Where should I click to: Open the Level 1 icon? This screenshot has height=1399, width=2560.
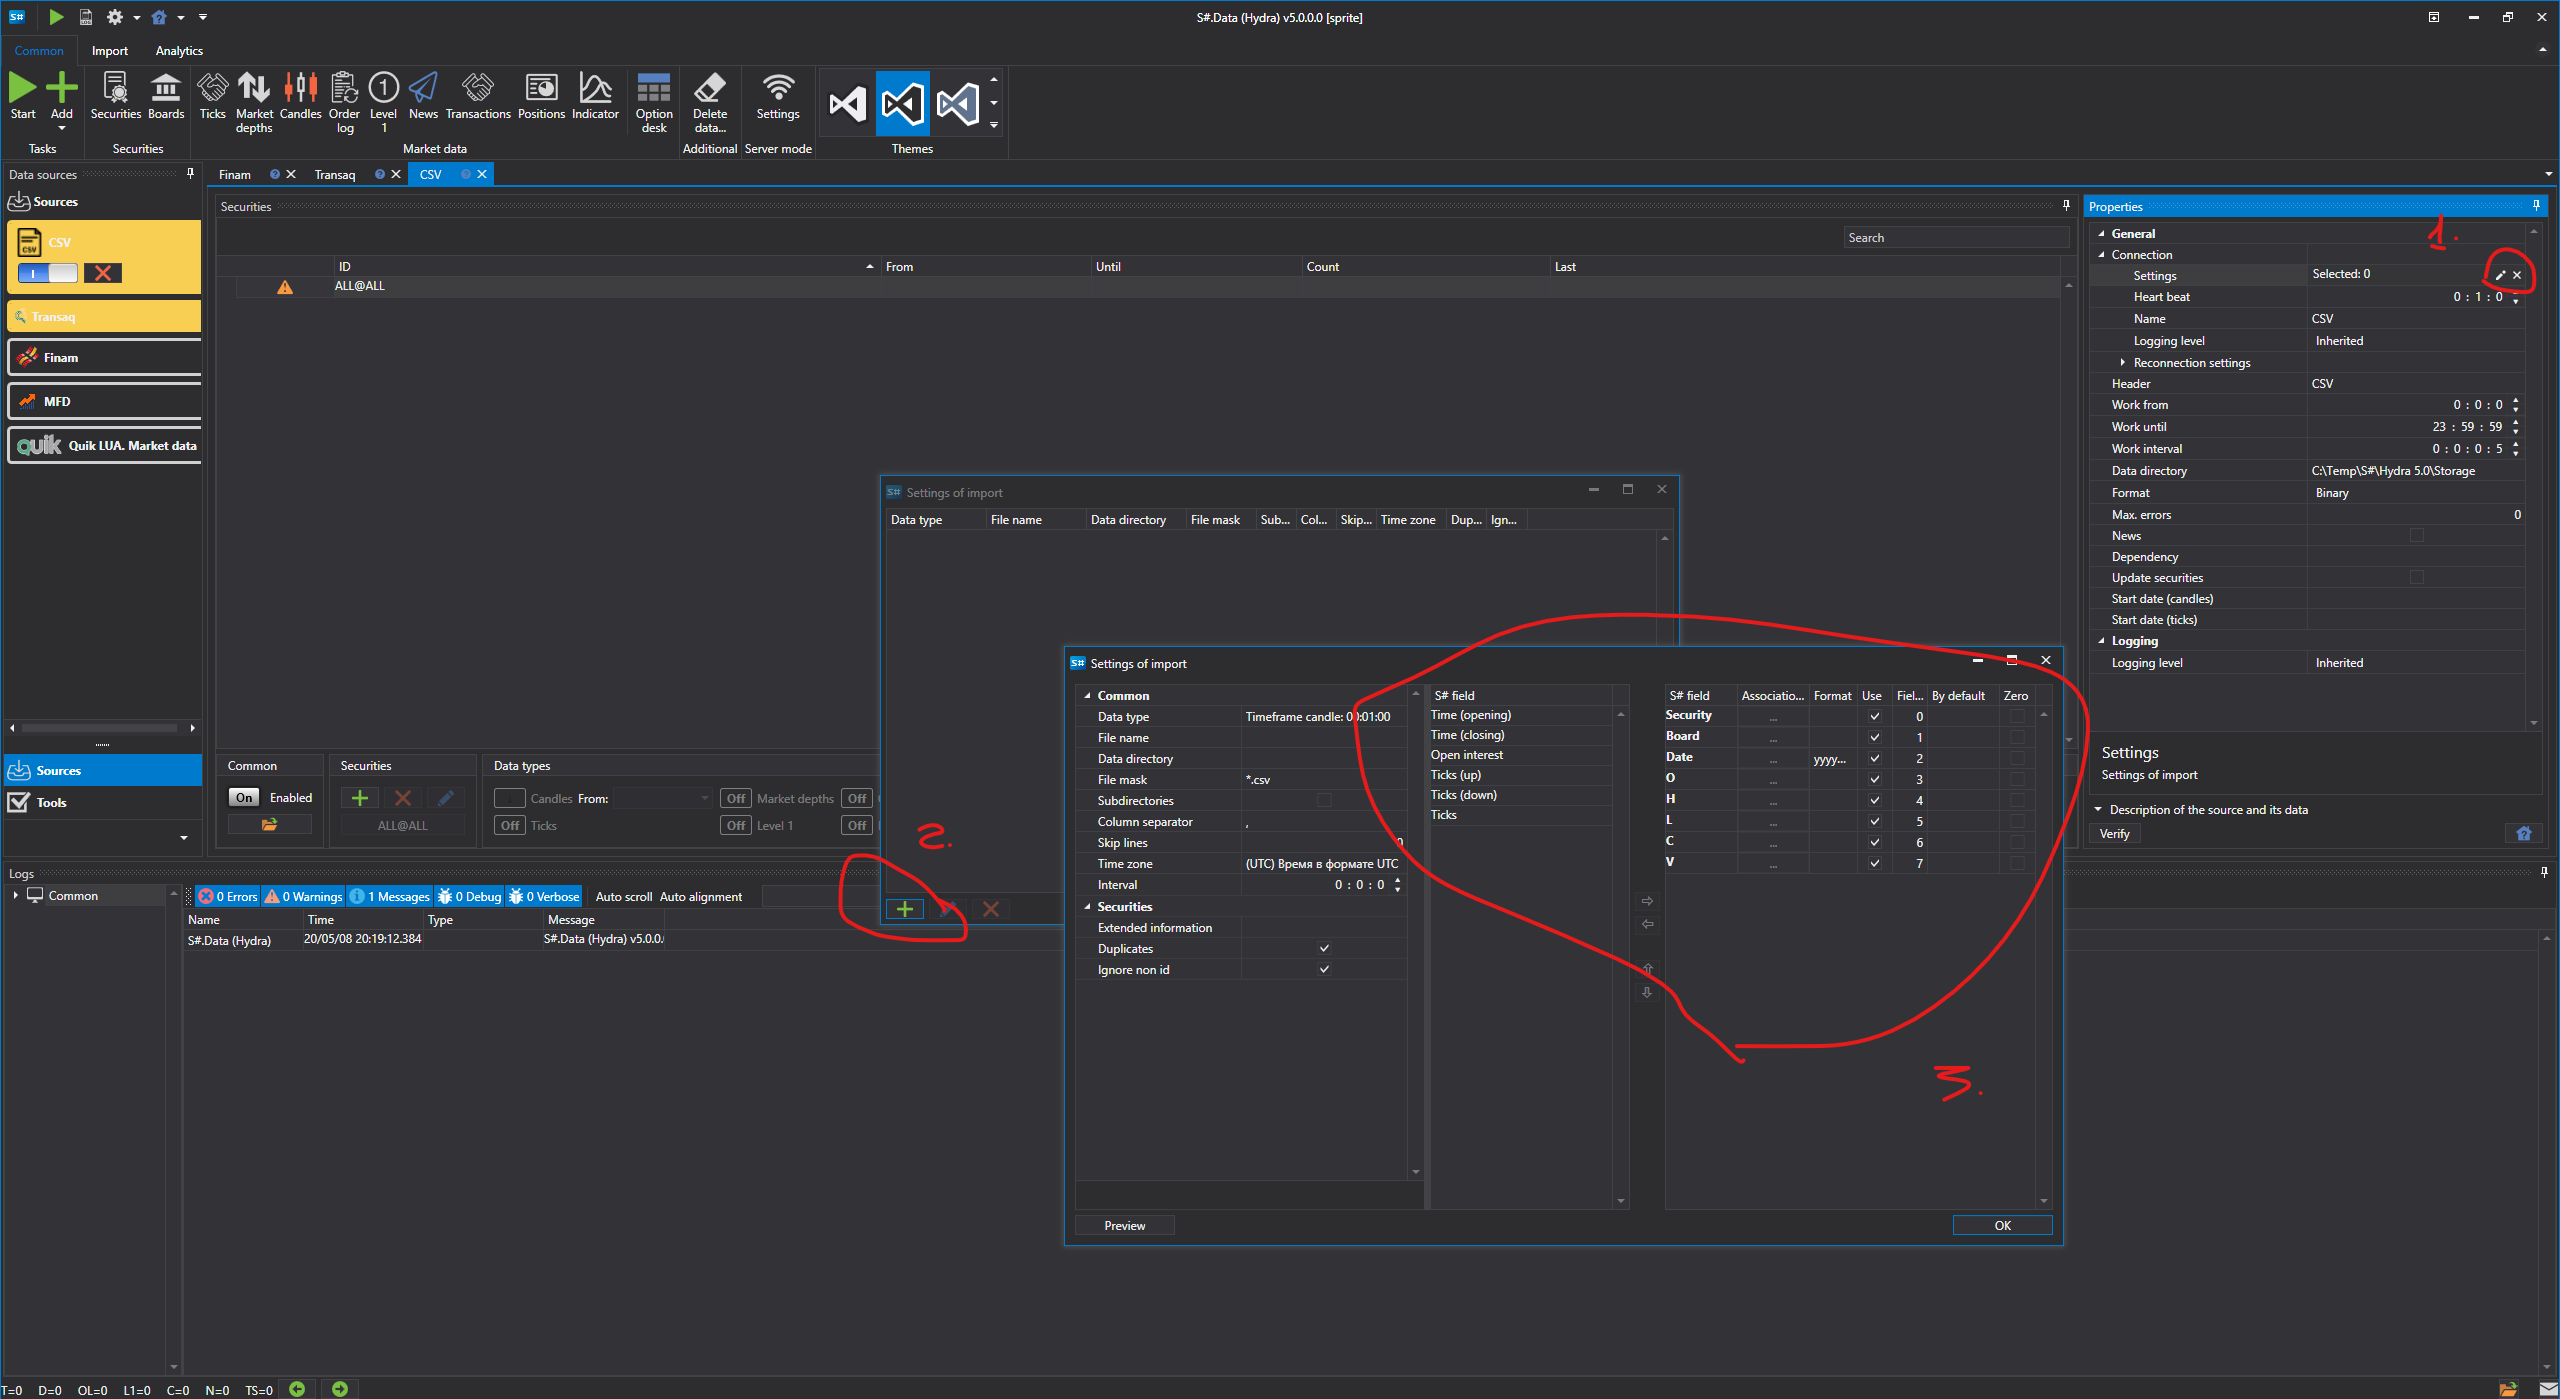pyautogui.click(x=384, y=88)
